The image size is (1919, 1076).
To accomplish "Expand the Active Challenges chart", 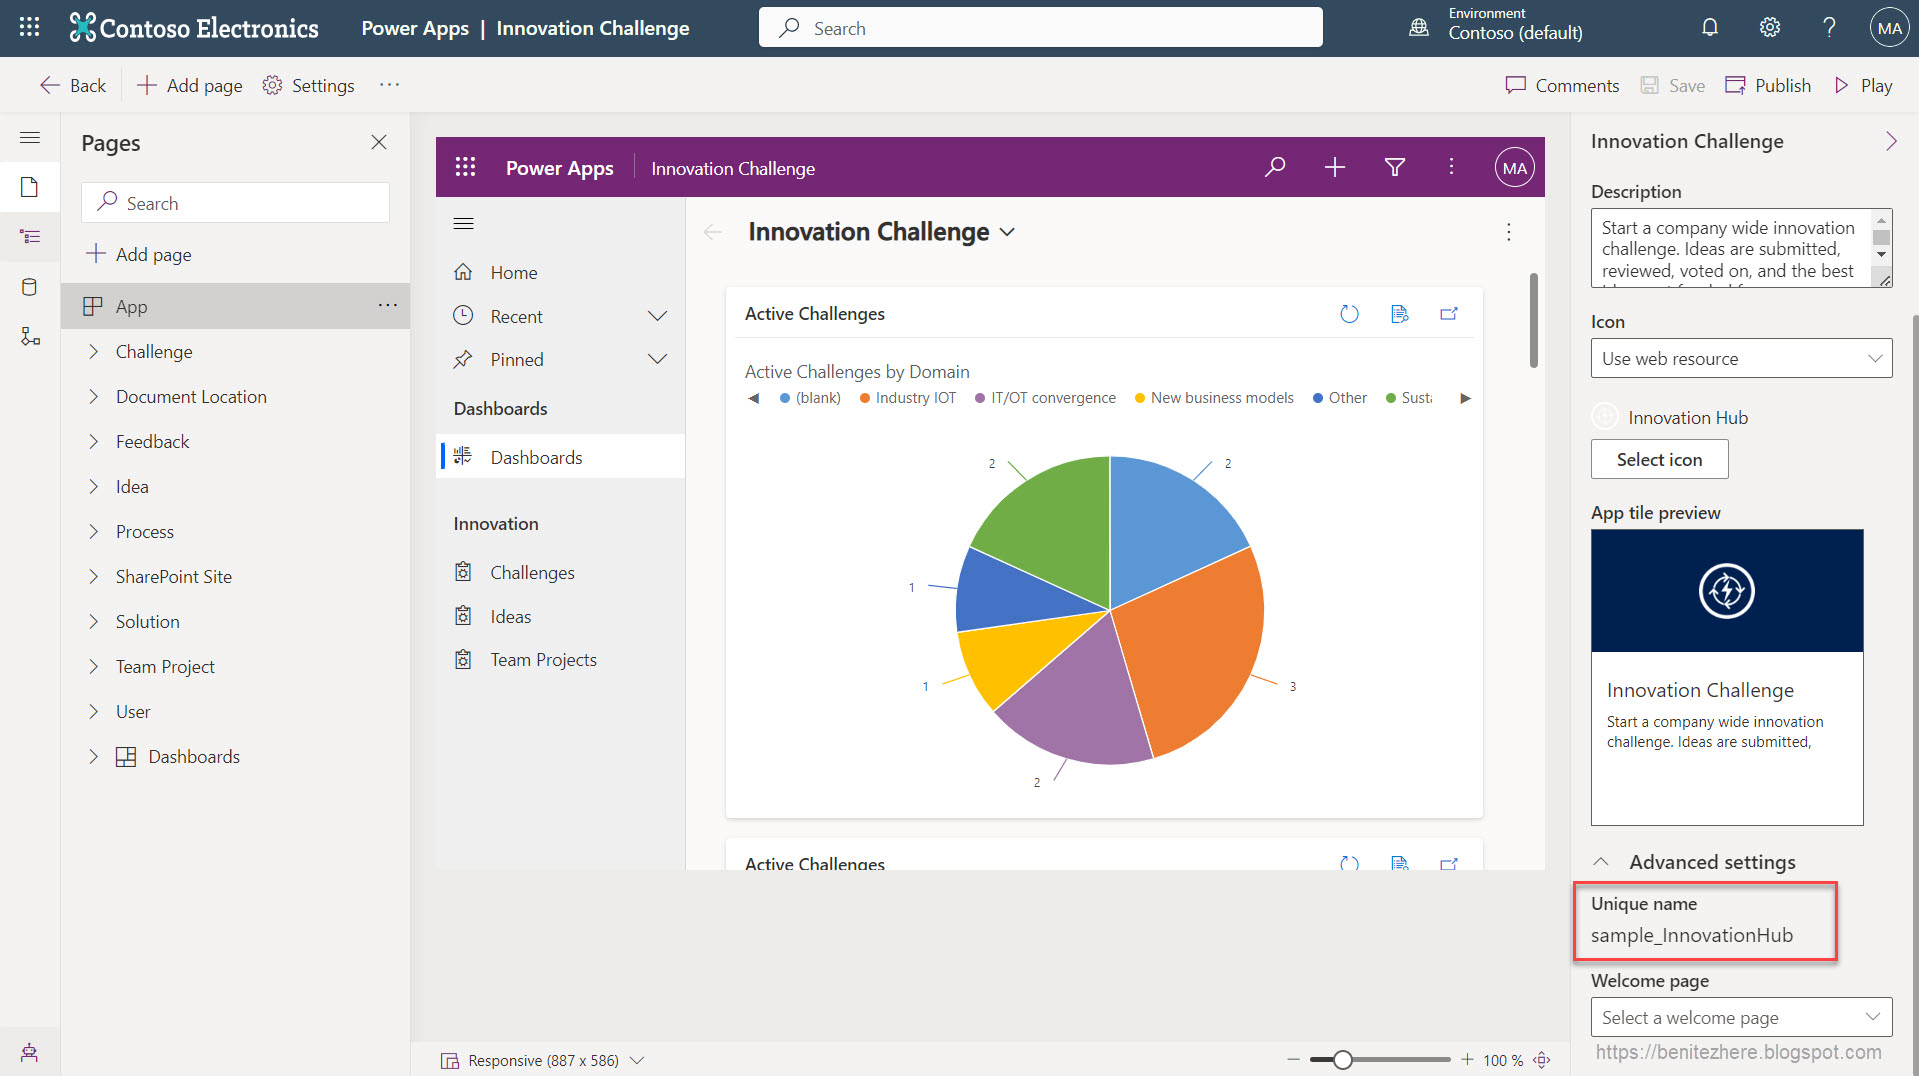I will [x=1449, y=314].
